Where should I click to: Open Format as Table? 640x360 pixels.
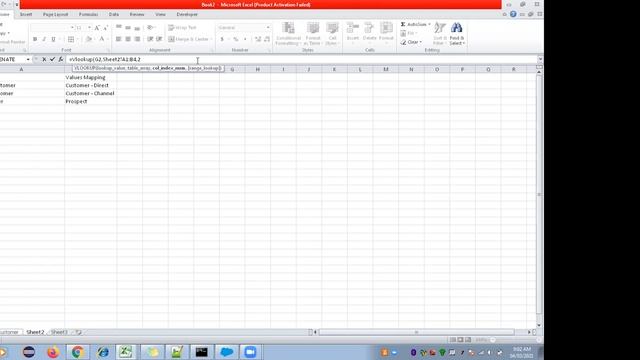pyautogui.click(x=313, y=34)
